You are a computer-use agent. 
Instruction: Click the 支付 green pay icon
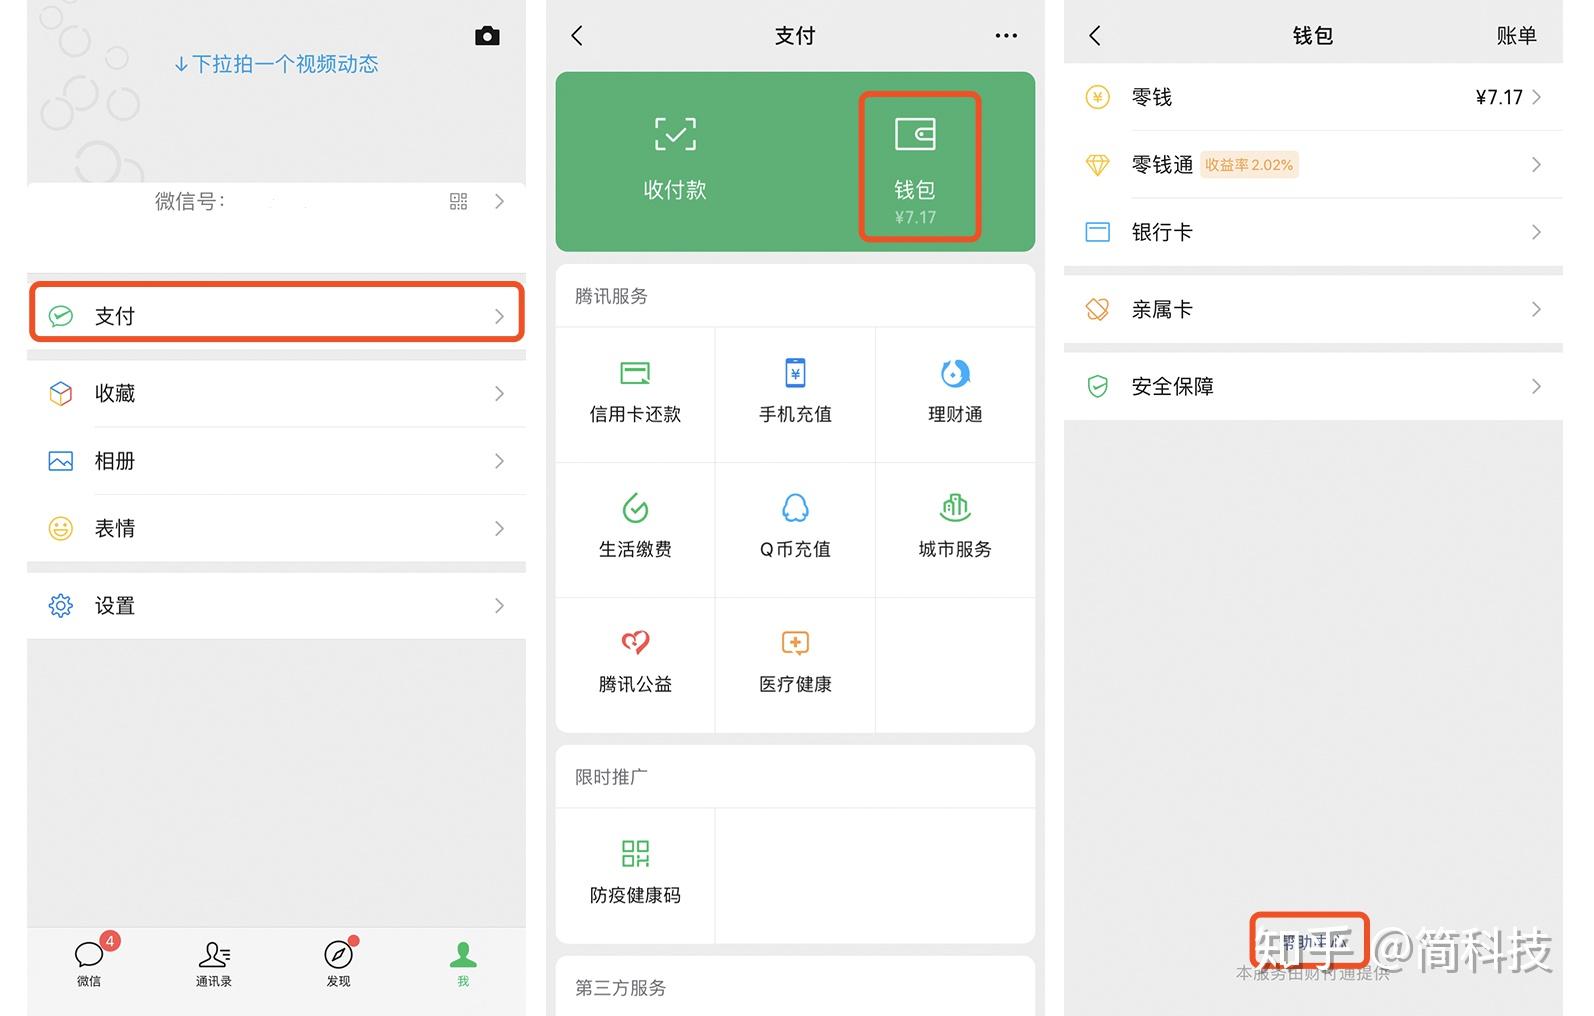[x=61, y=316]
